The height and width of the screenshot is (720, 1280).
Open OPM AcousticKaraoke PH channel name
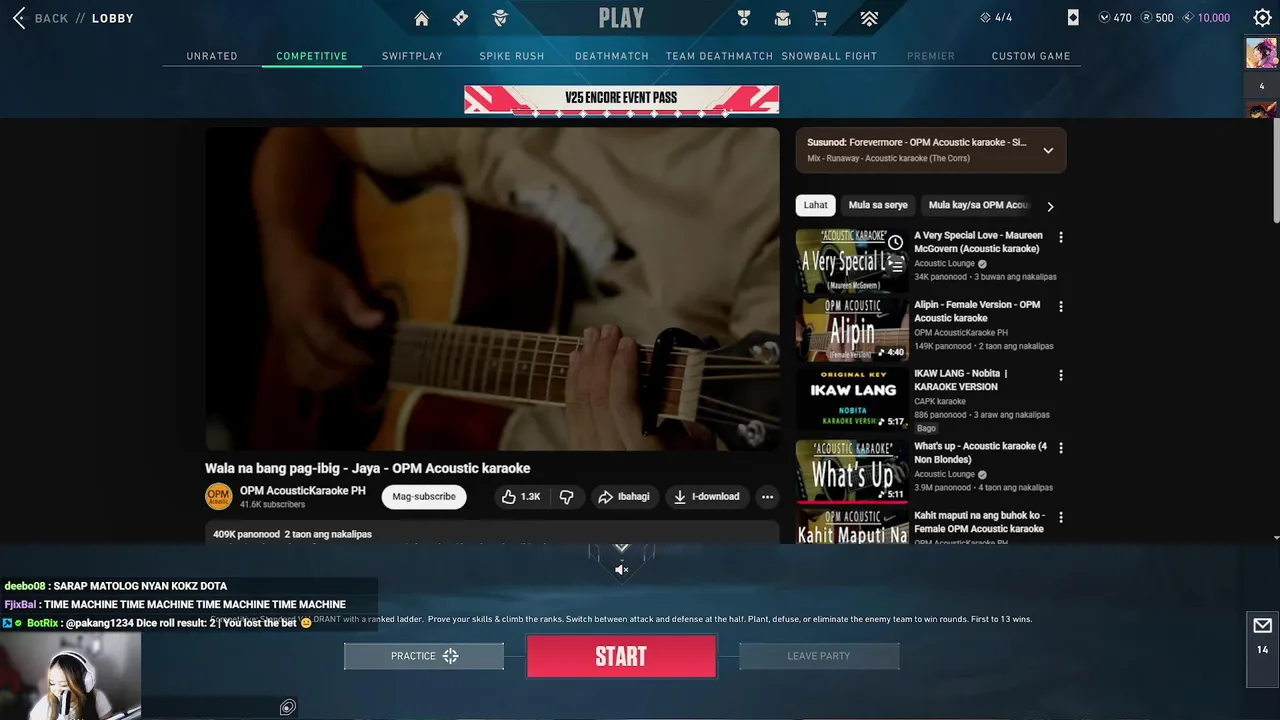[x=303, y=491]
